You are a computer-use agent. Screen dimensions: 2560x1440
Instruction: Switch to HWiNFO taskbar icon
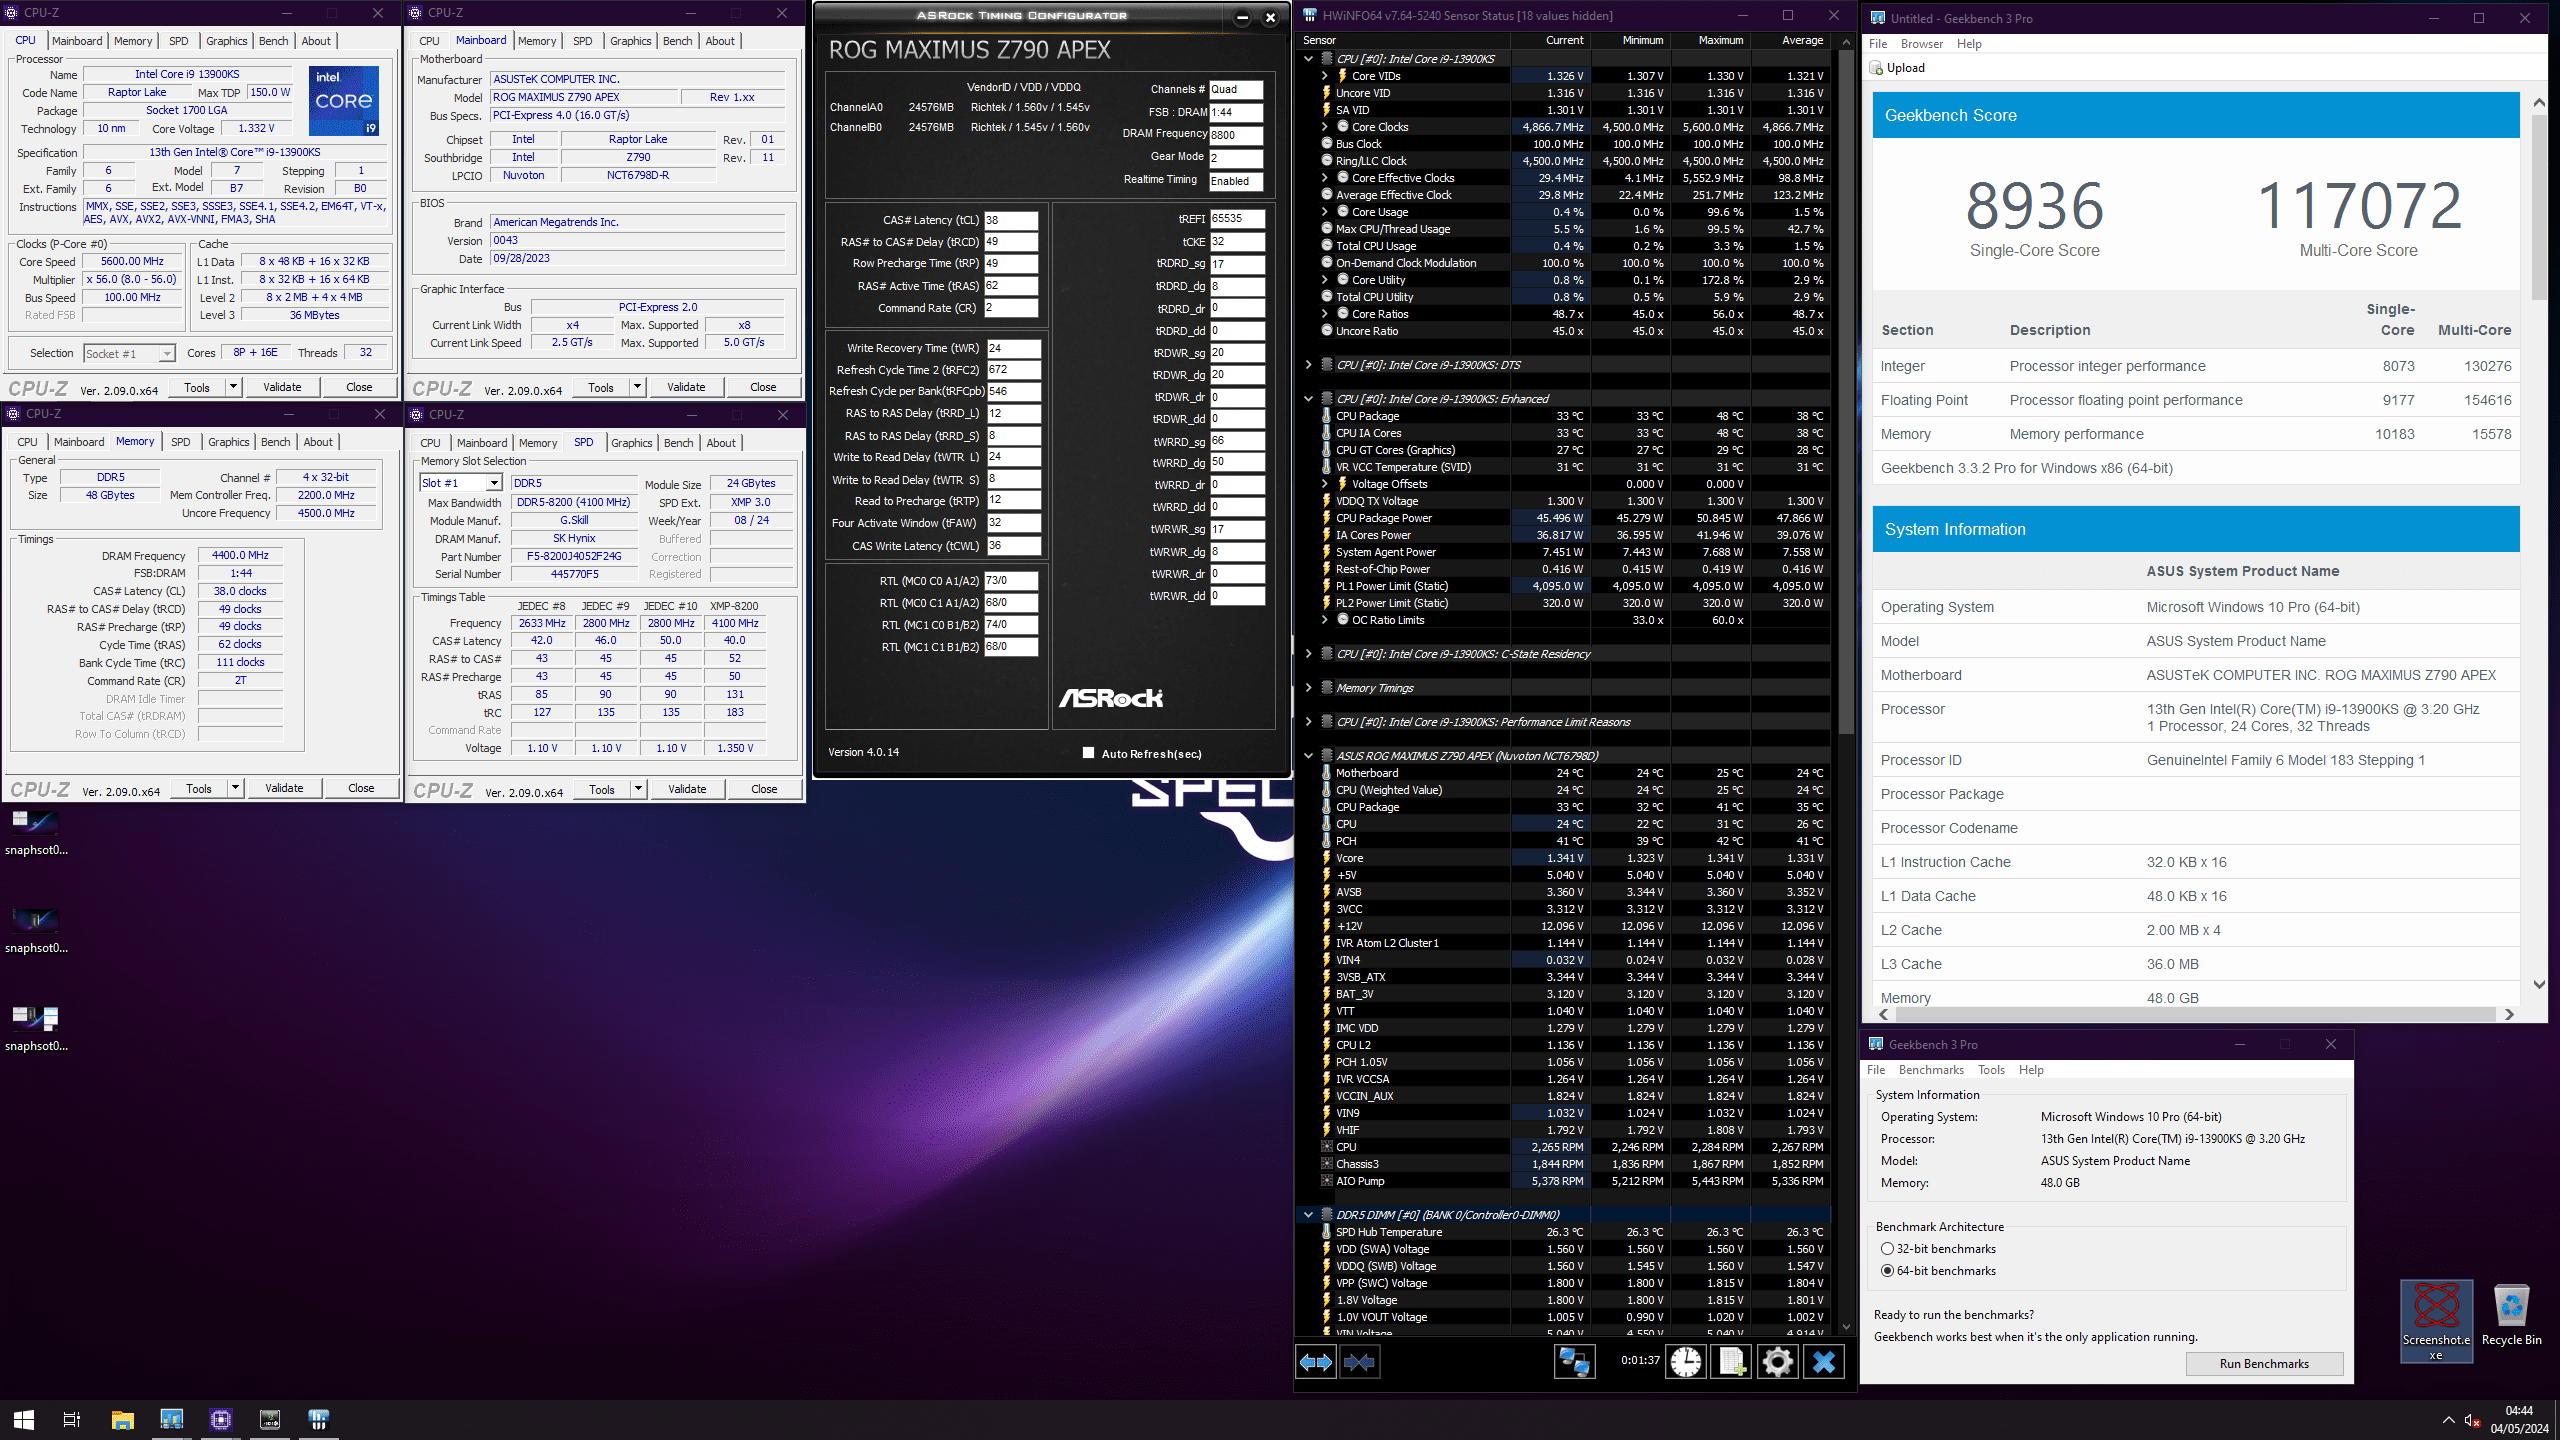click(x=318, y=1419)
